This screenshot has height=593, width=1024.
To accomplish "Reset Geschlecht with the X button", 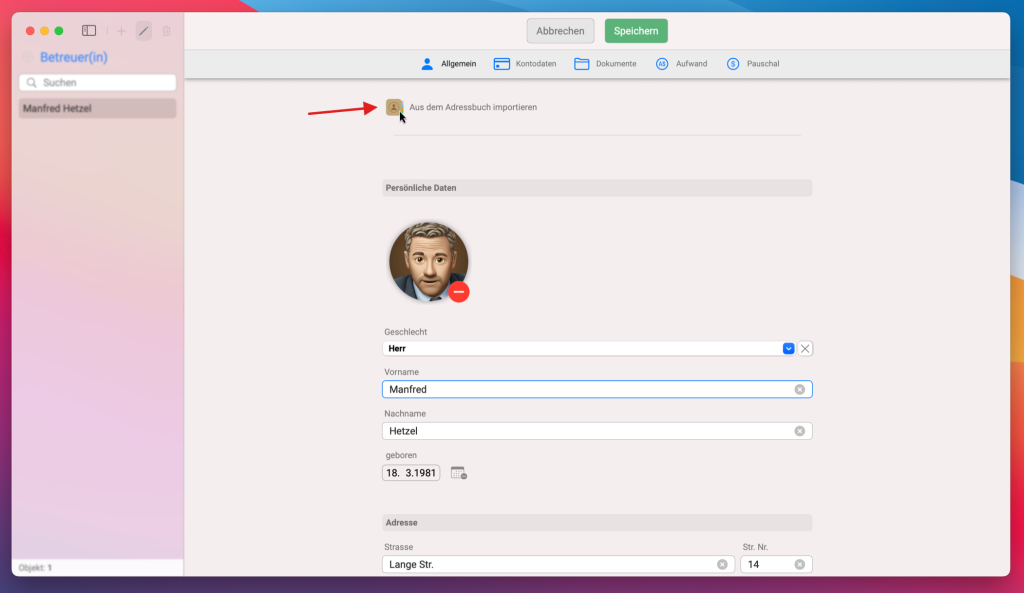I will click(x=805, y=349).
